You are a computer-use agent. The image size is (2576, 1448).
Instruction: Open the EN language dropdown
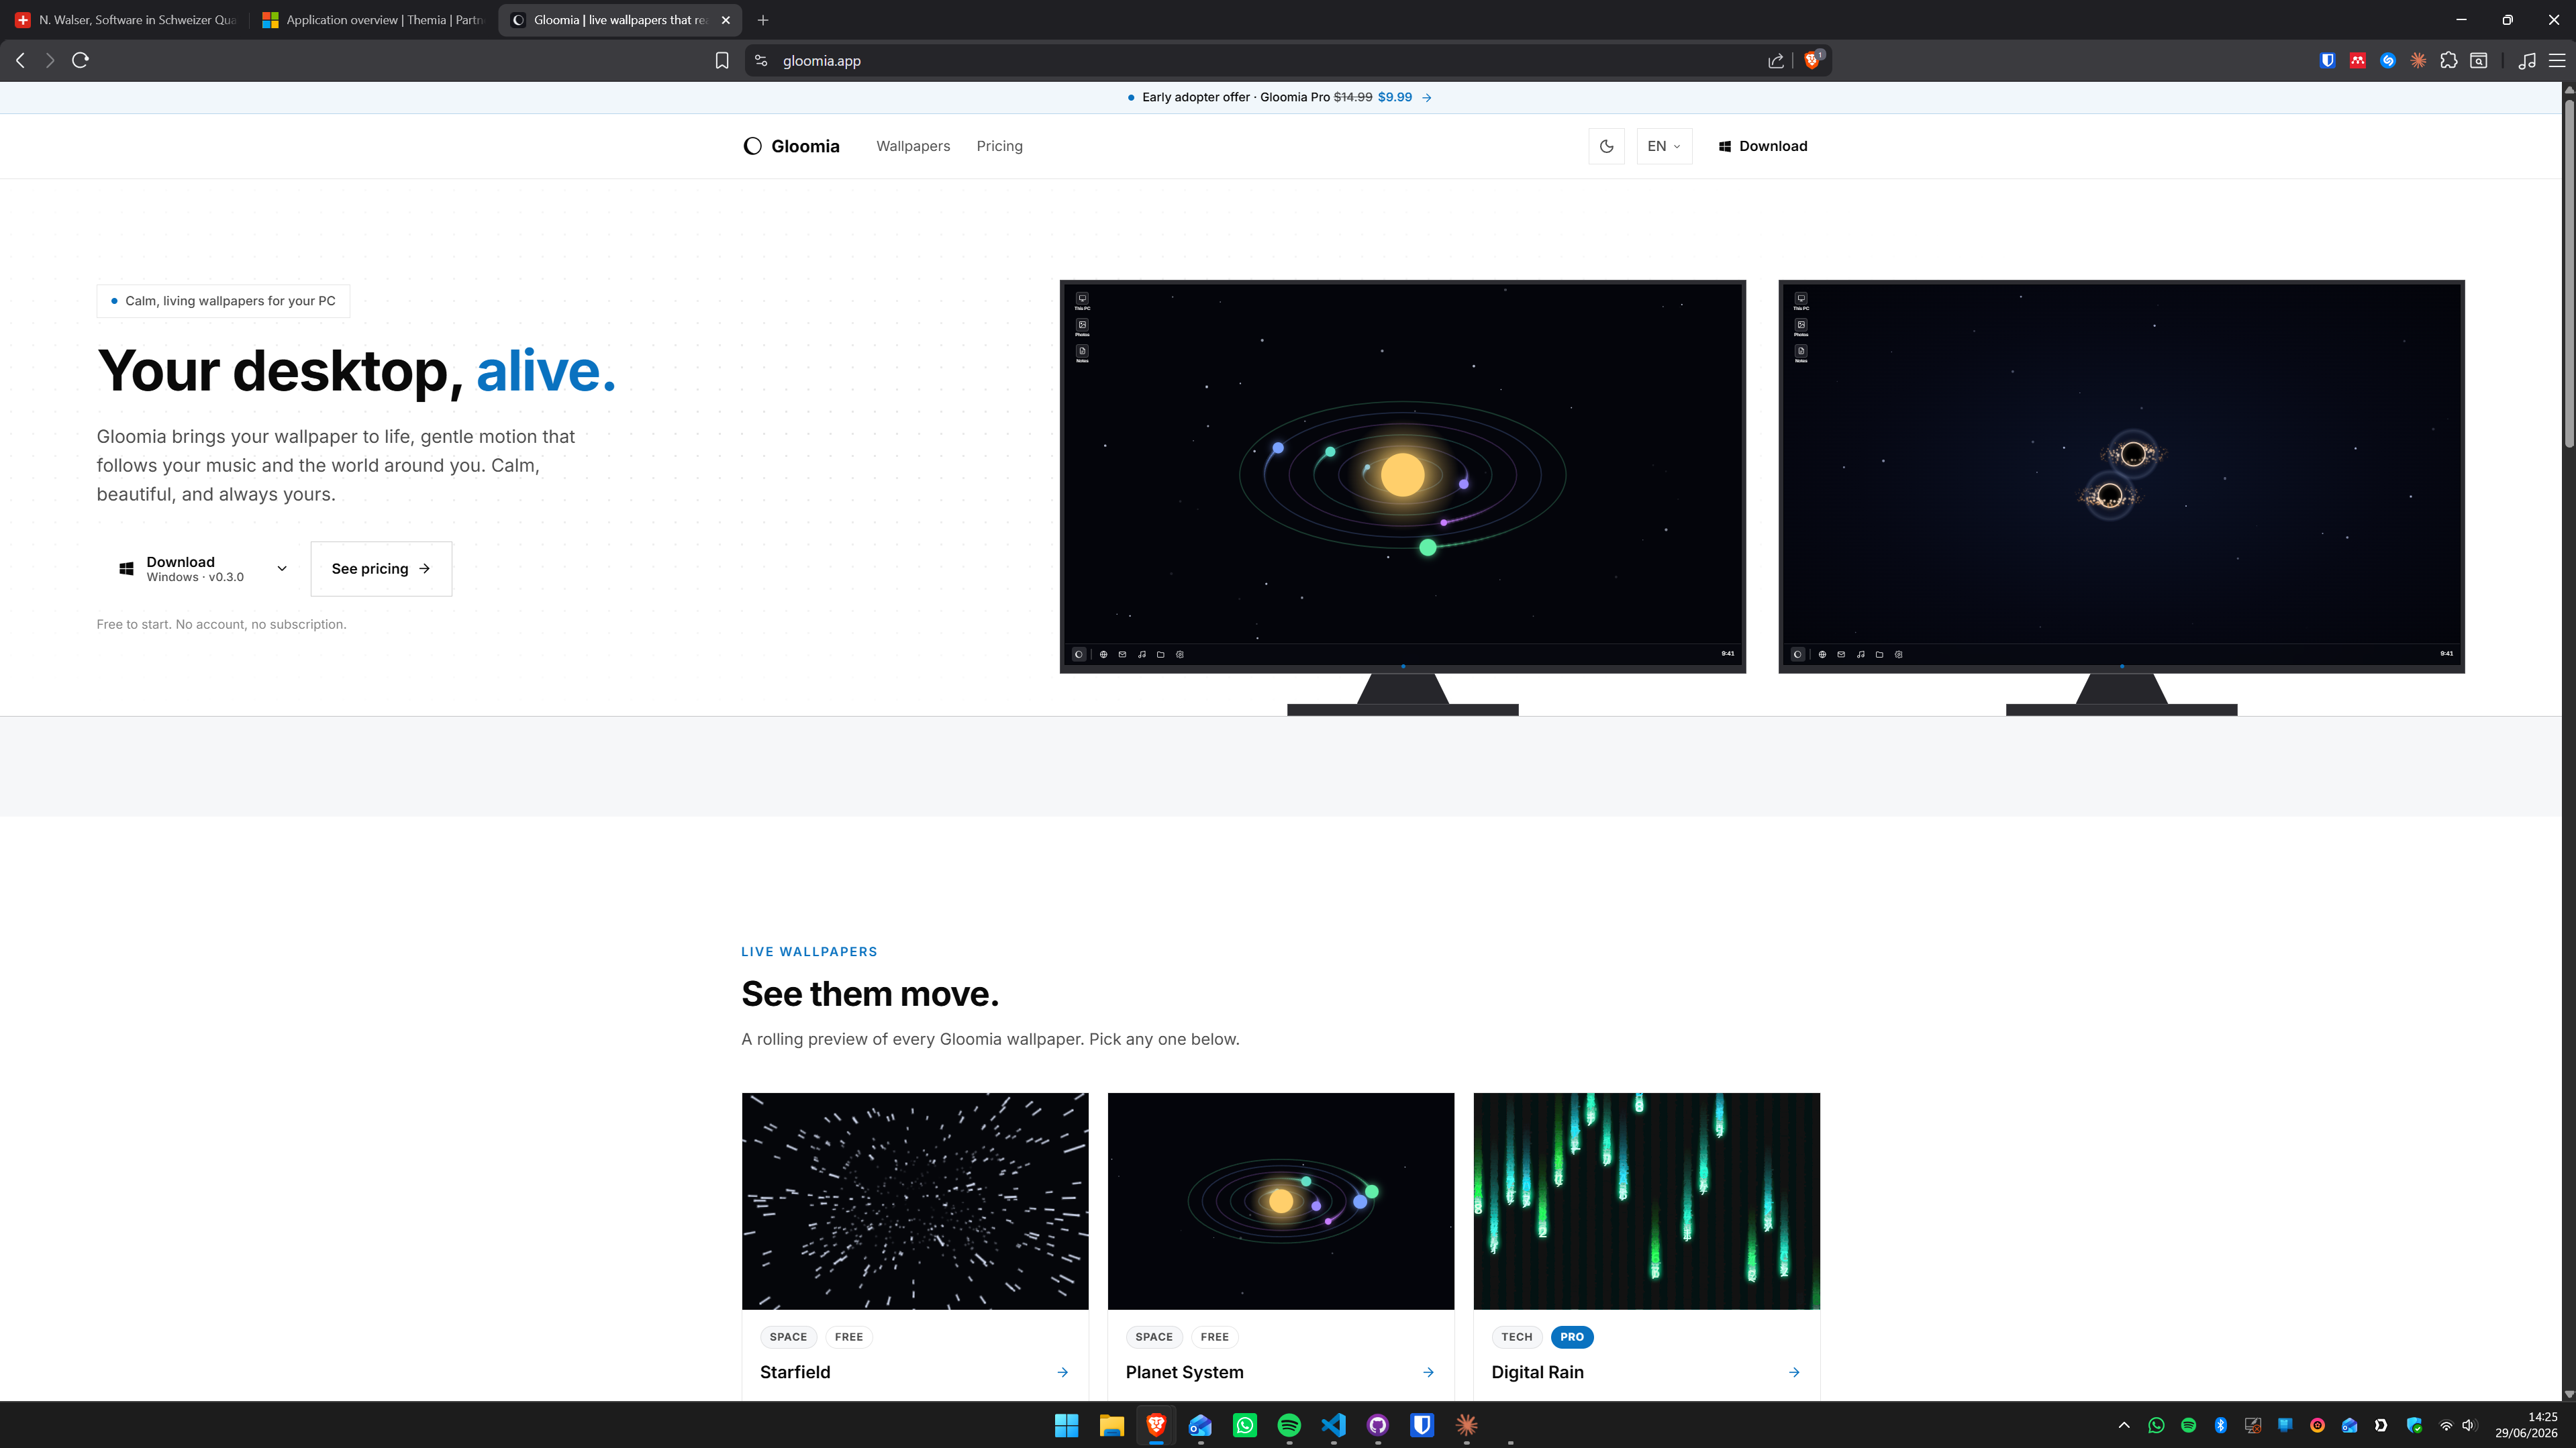[1664, 146]
